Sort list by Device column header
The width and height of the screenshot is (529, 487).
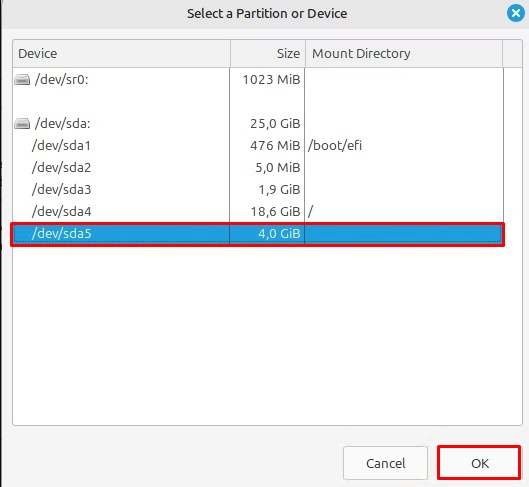click(121, 53)
